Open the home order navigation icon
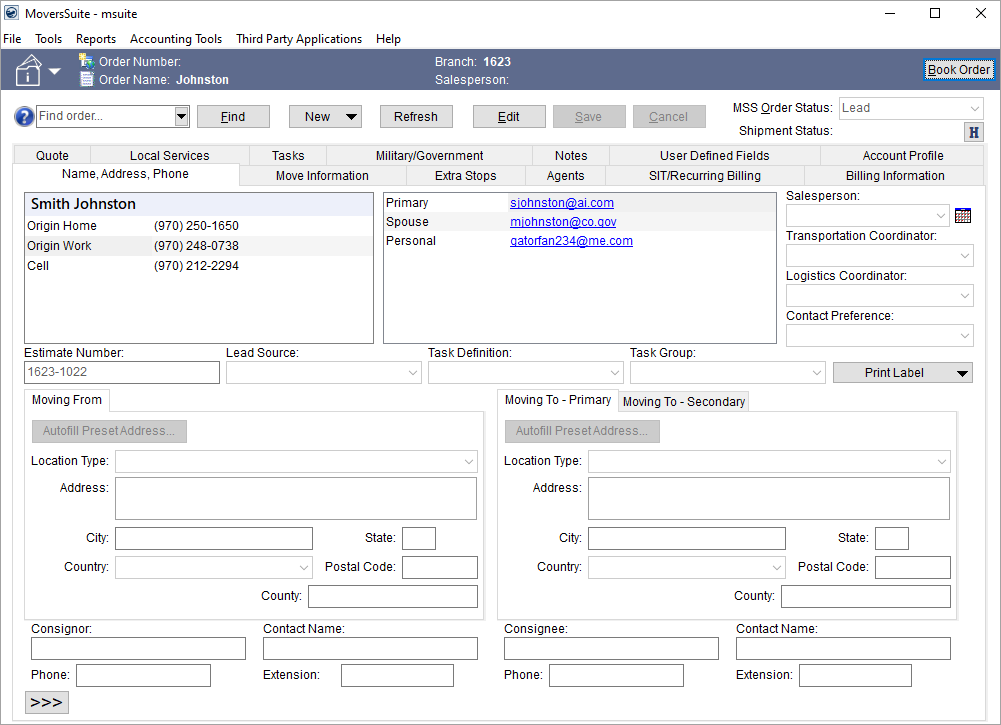Image resolution: width=1001 pixels, height=725 pixels. point(28,70)
